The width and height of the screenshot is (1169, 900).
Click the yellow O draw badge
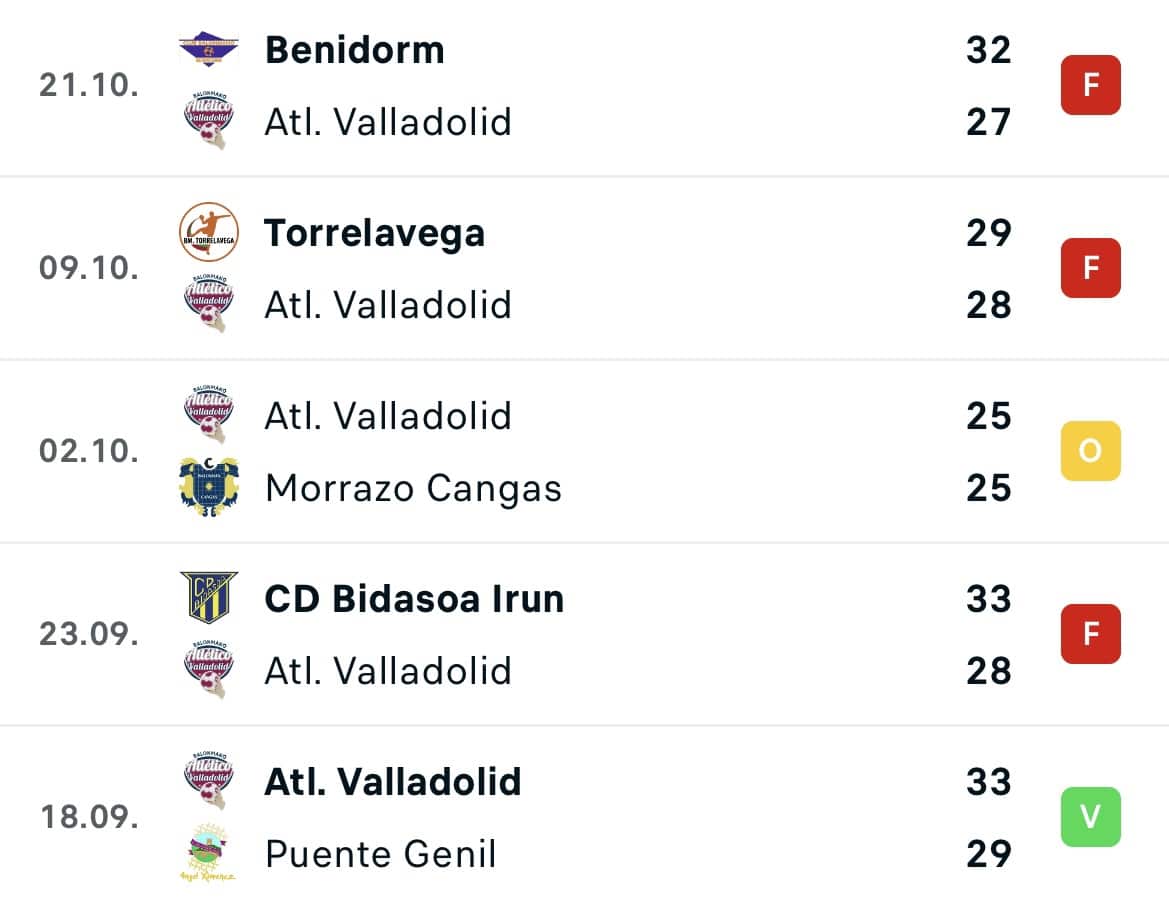[x=1091, y=450]
